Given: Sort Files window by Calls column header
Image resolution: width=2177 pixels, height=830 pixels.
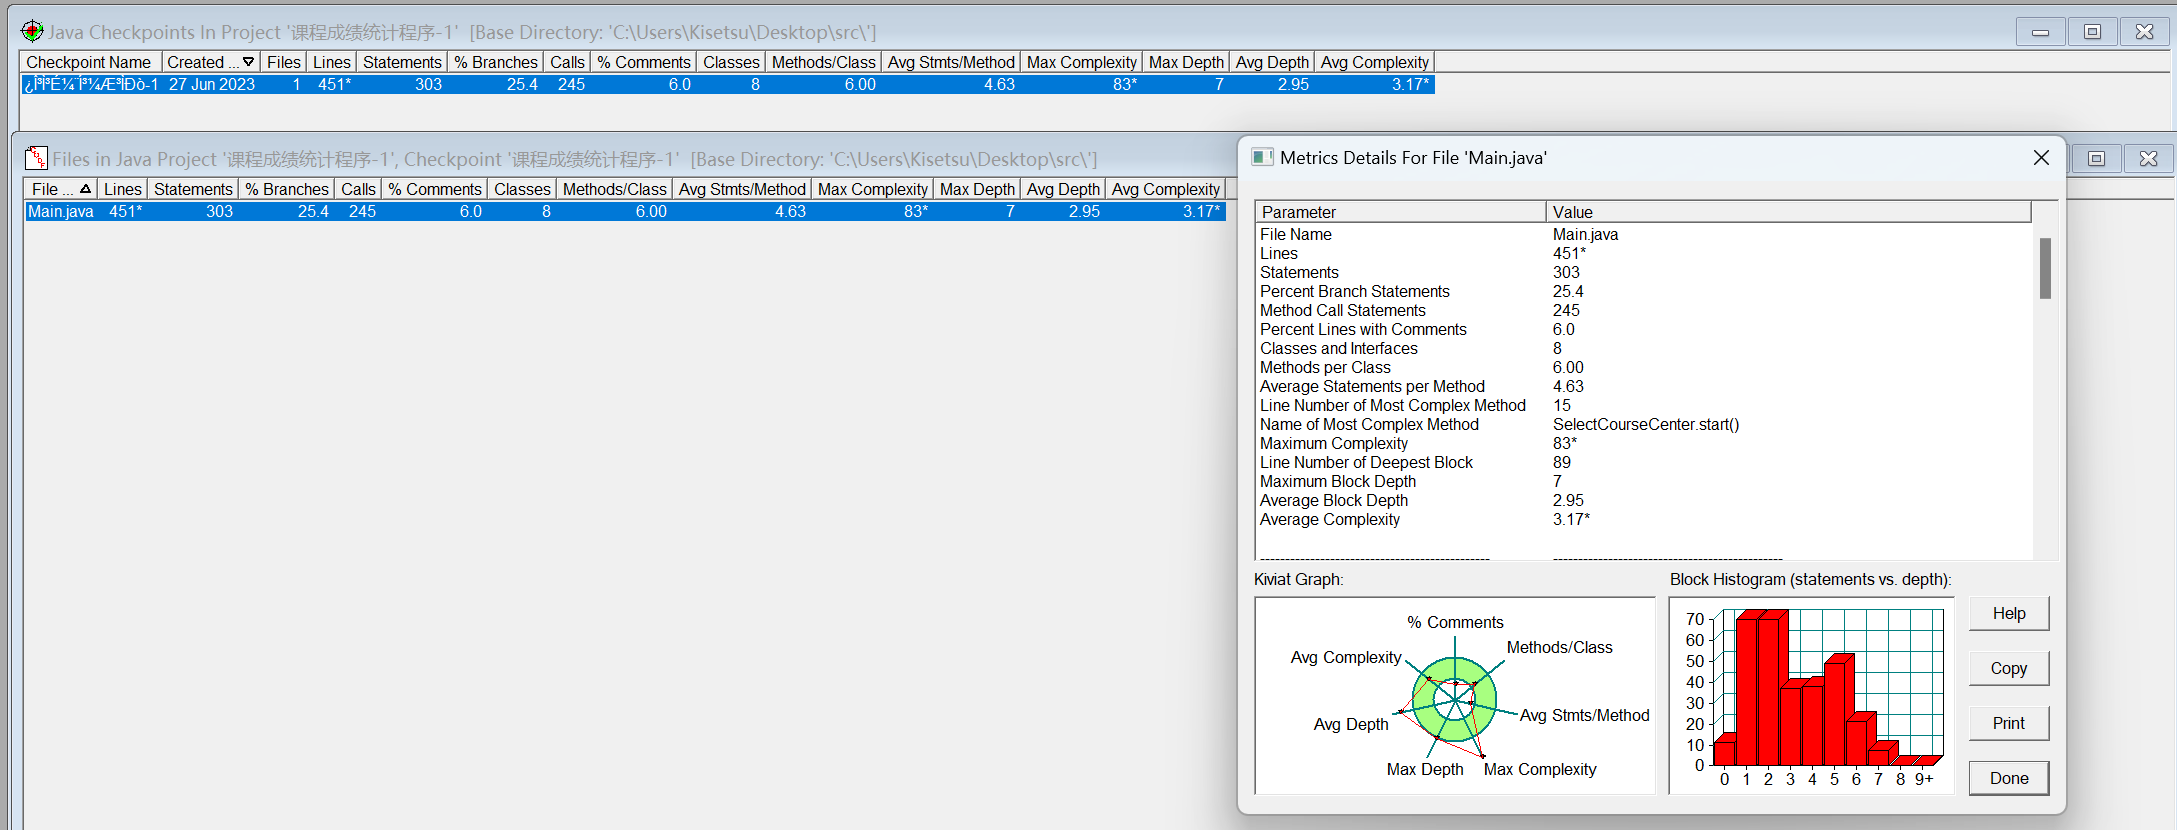Looking at the screenshot, I should (358, 189).
